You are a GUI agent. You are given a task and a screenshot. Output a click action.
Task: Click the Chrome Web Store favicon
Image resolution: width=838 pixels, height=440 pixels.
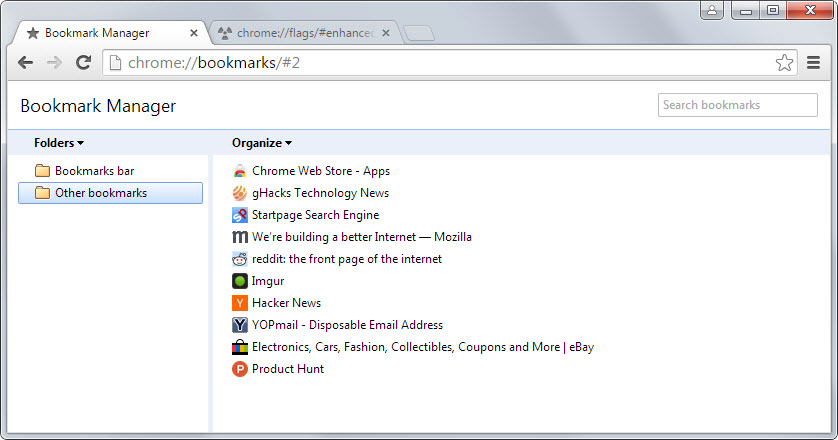pos(239,171)
